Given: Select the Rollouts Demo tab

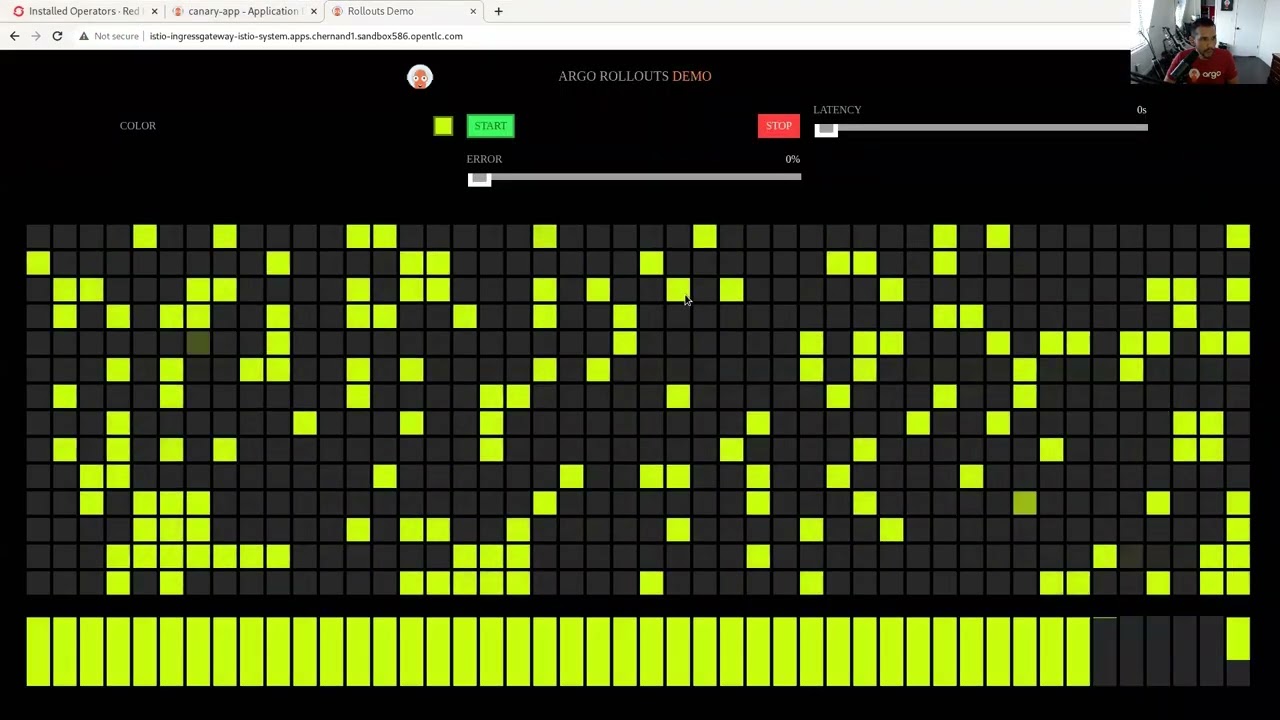Looking at the screenshot, I should [x=404, y=11].
